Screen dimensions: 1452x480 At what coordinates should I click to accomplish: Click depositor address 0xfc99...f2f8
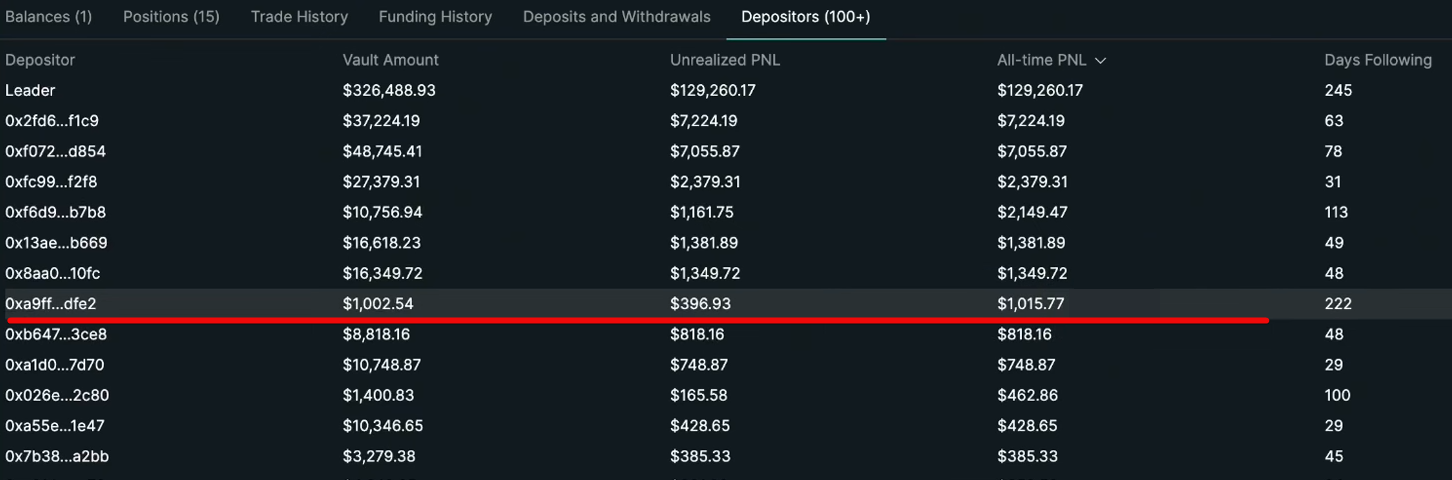[x=51, y=182]
